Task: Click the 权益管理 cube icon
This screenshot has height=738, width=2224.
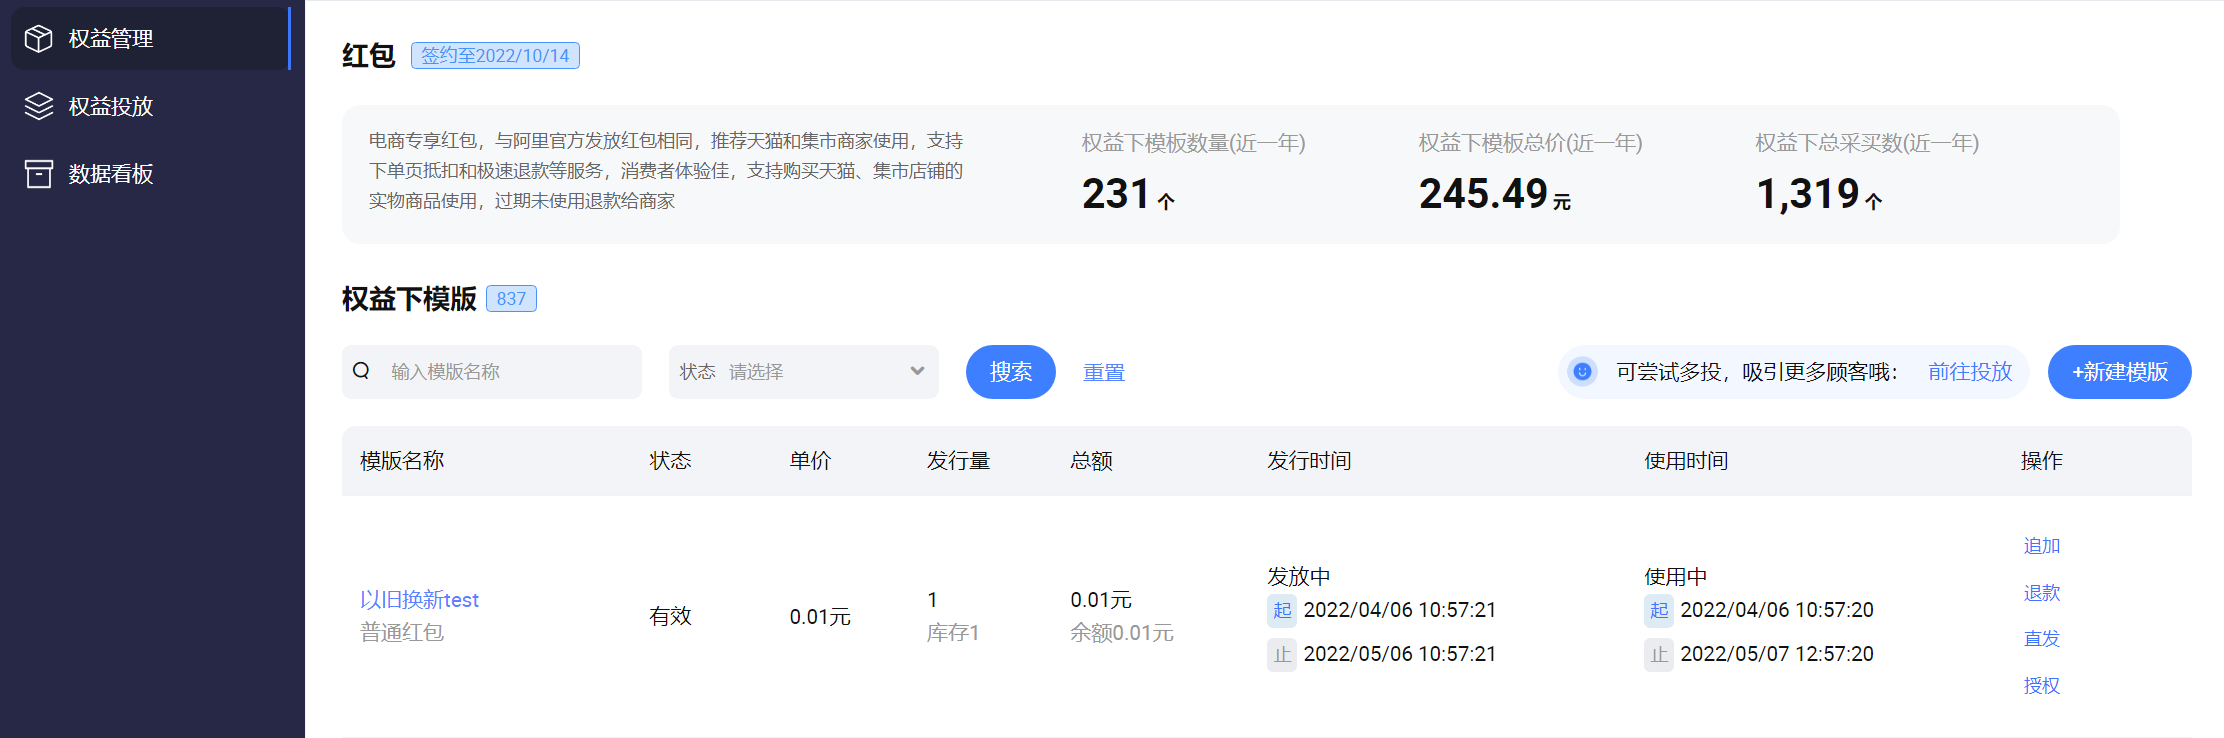Action: click(39, 39)
